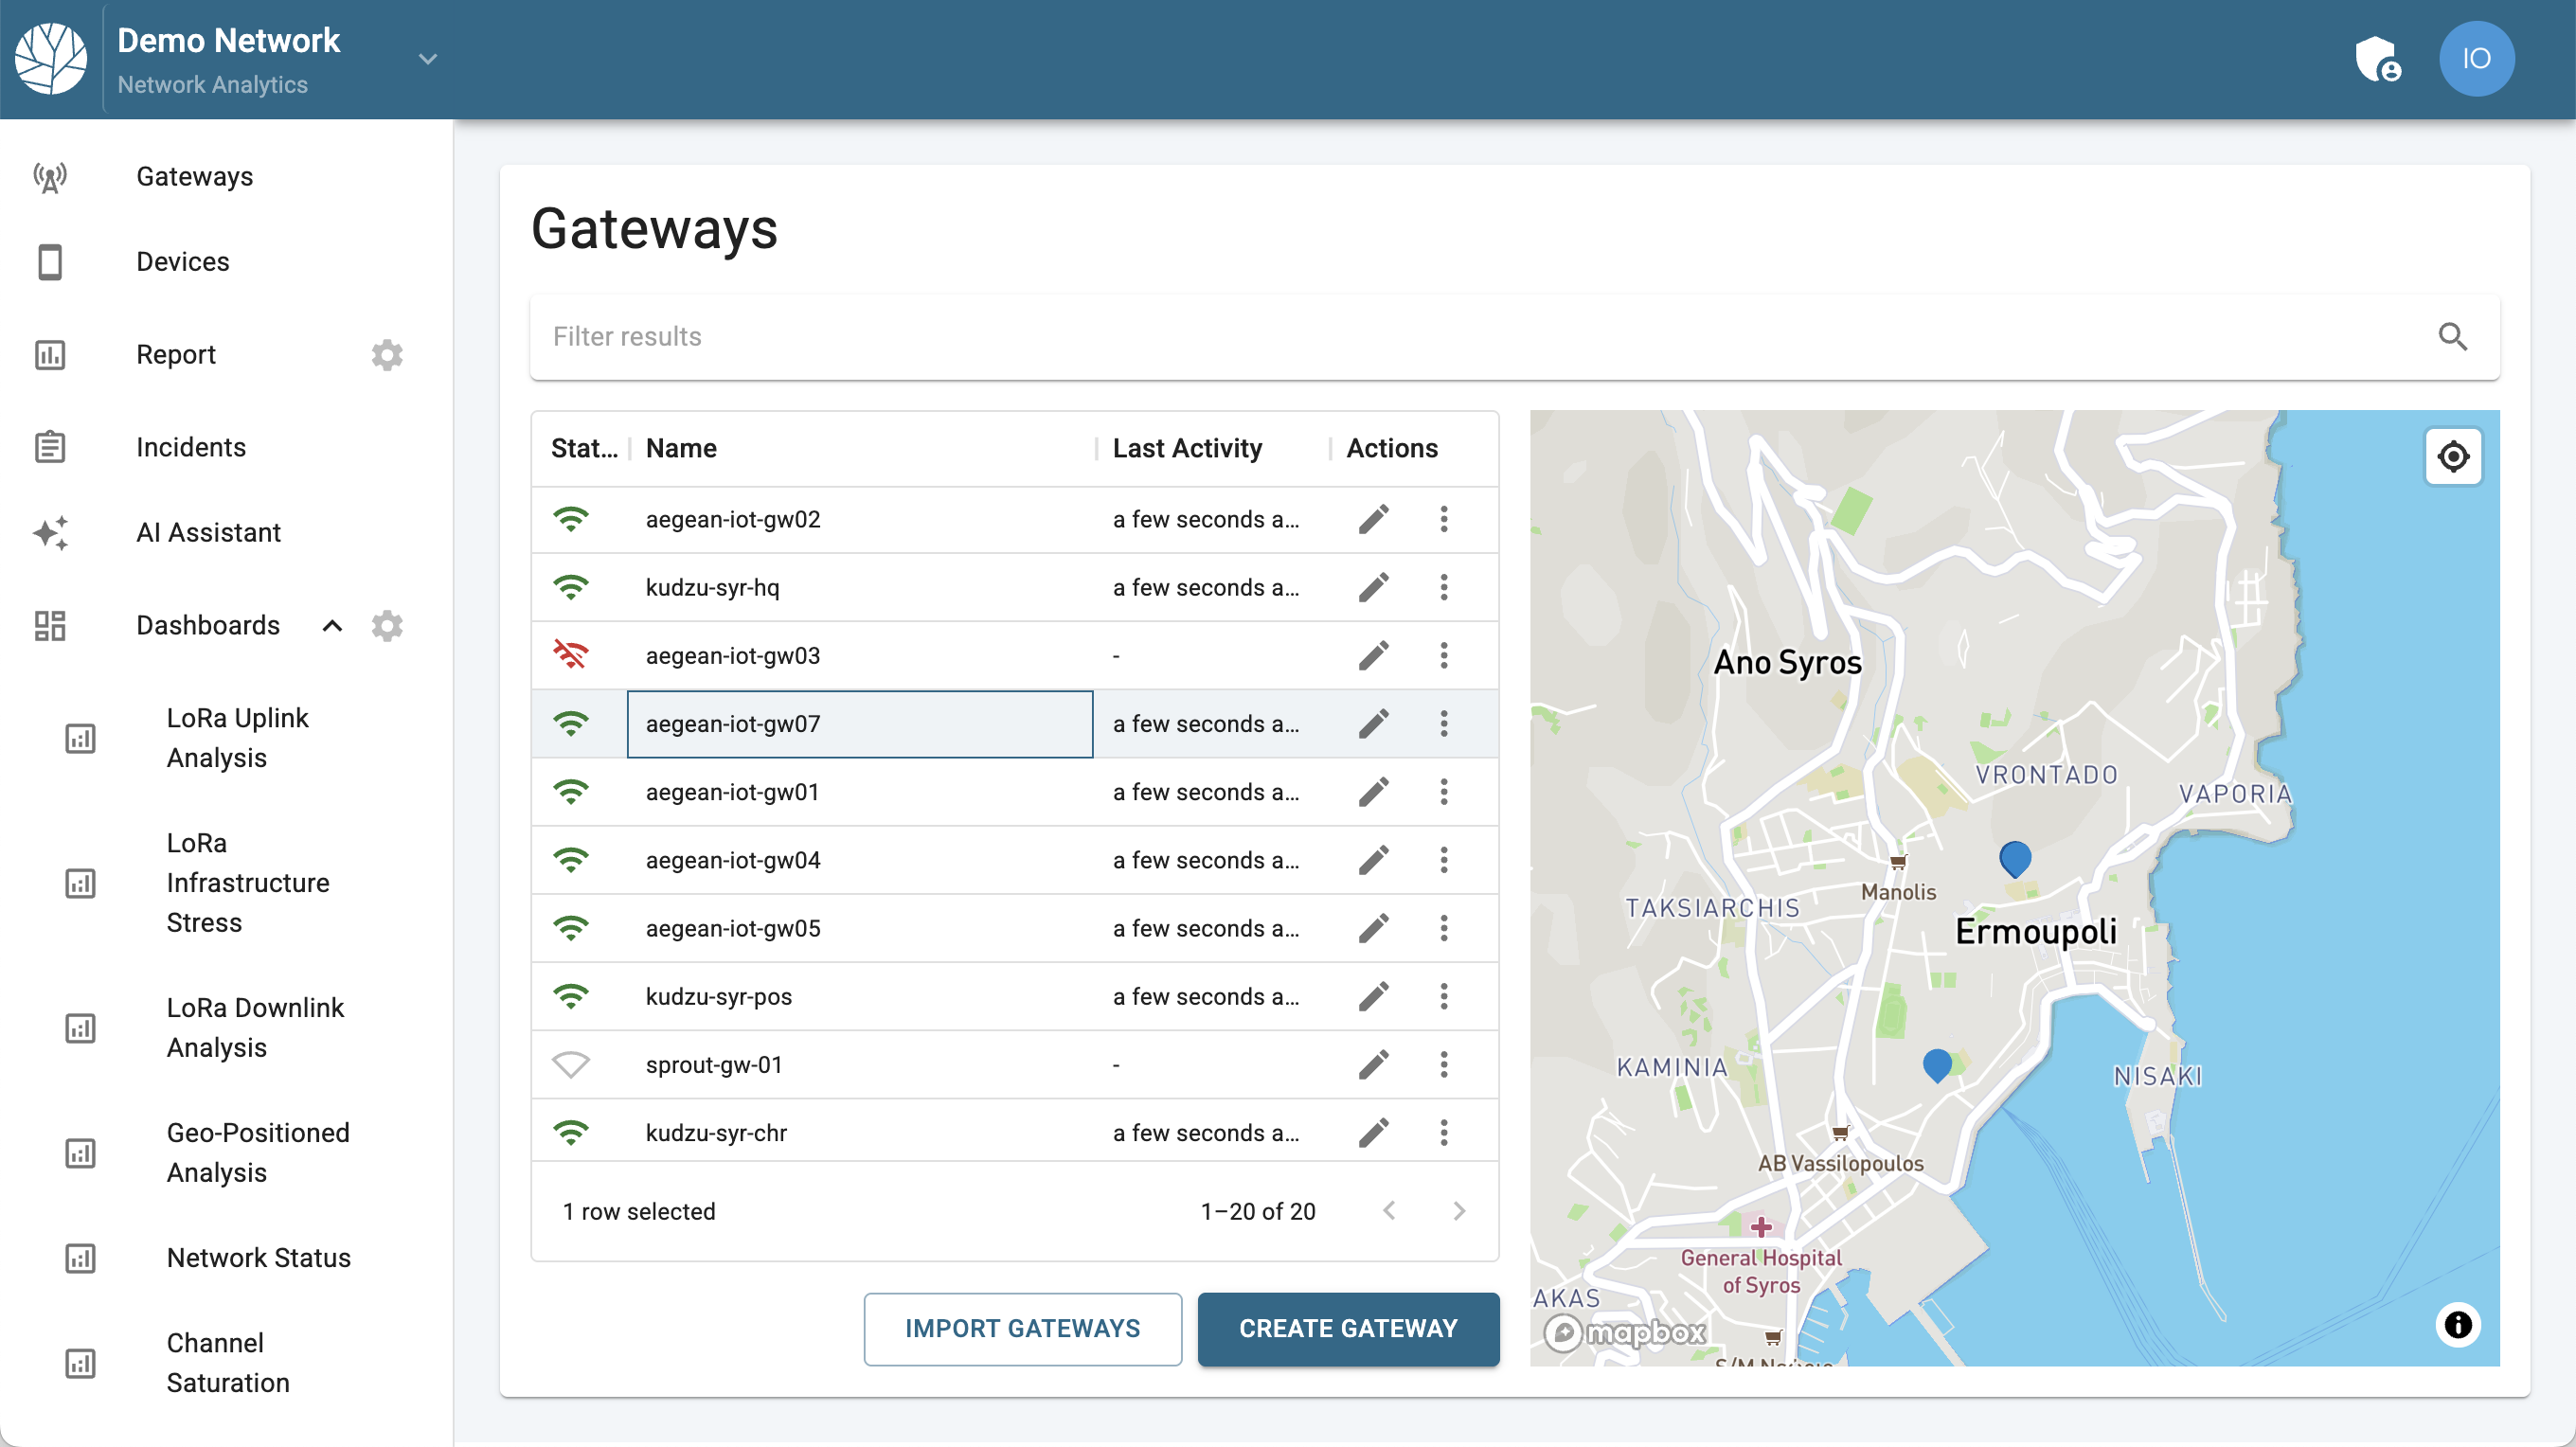Click the search magnifier icon
Image resolution: width=2576 pixels, height=1447 pixels.
coord(2452,337)
